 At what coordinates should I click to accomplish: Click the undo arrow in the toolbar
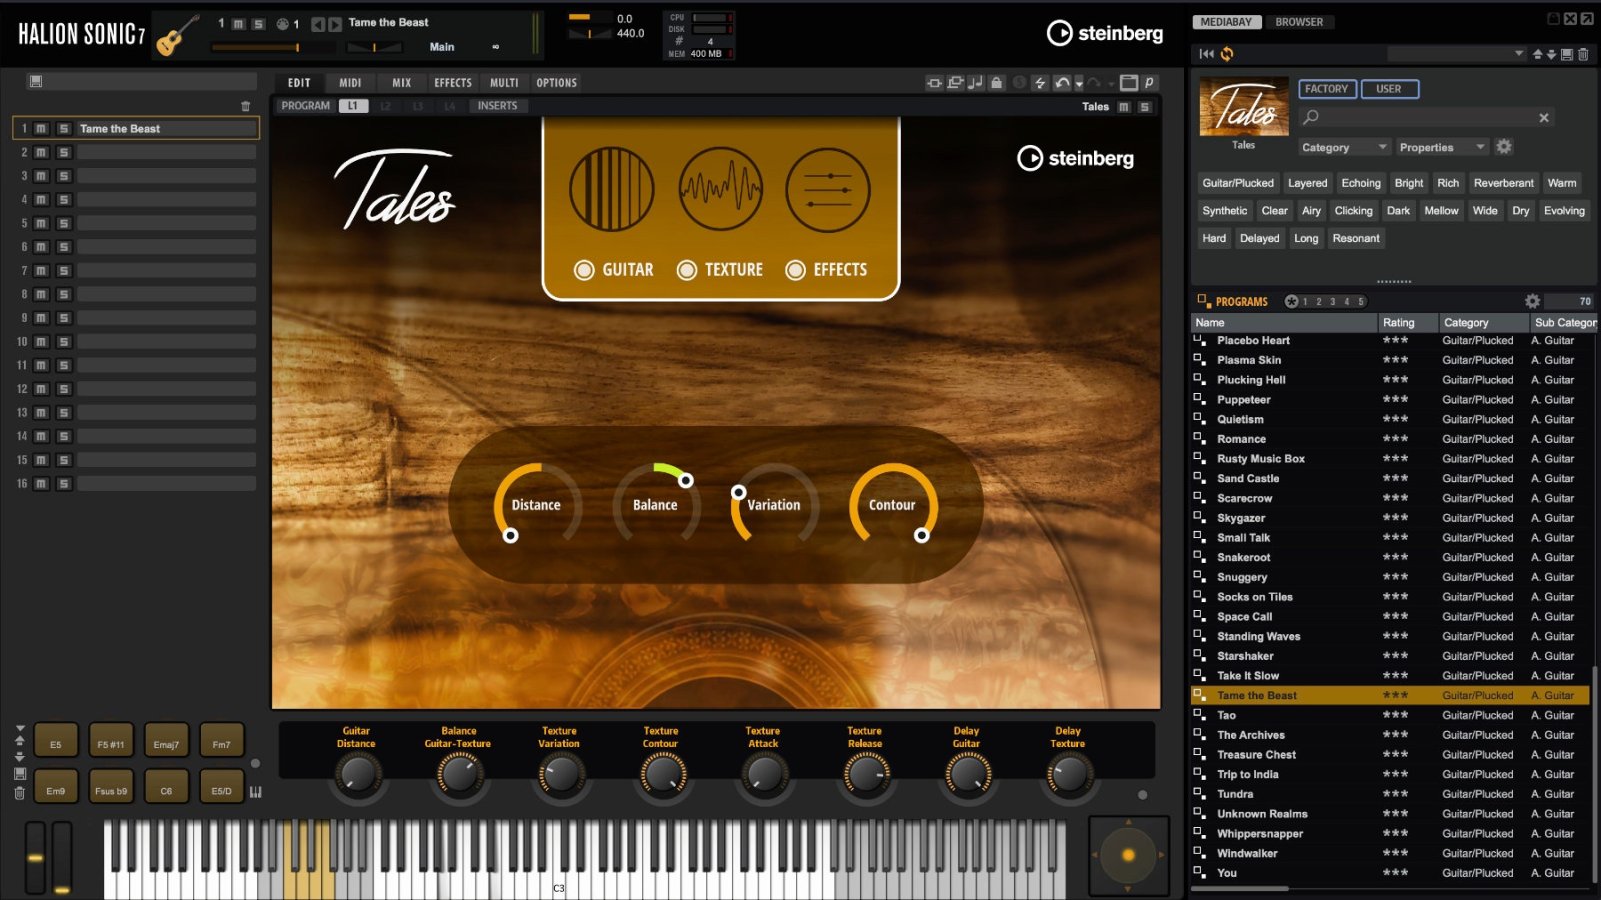(x=1062, y=83)
